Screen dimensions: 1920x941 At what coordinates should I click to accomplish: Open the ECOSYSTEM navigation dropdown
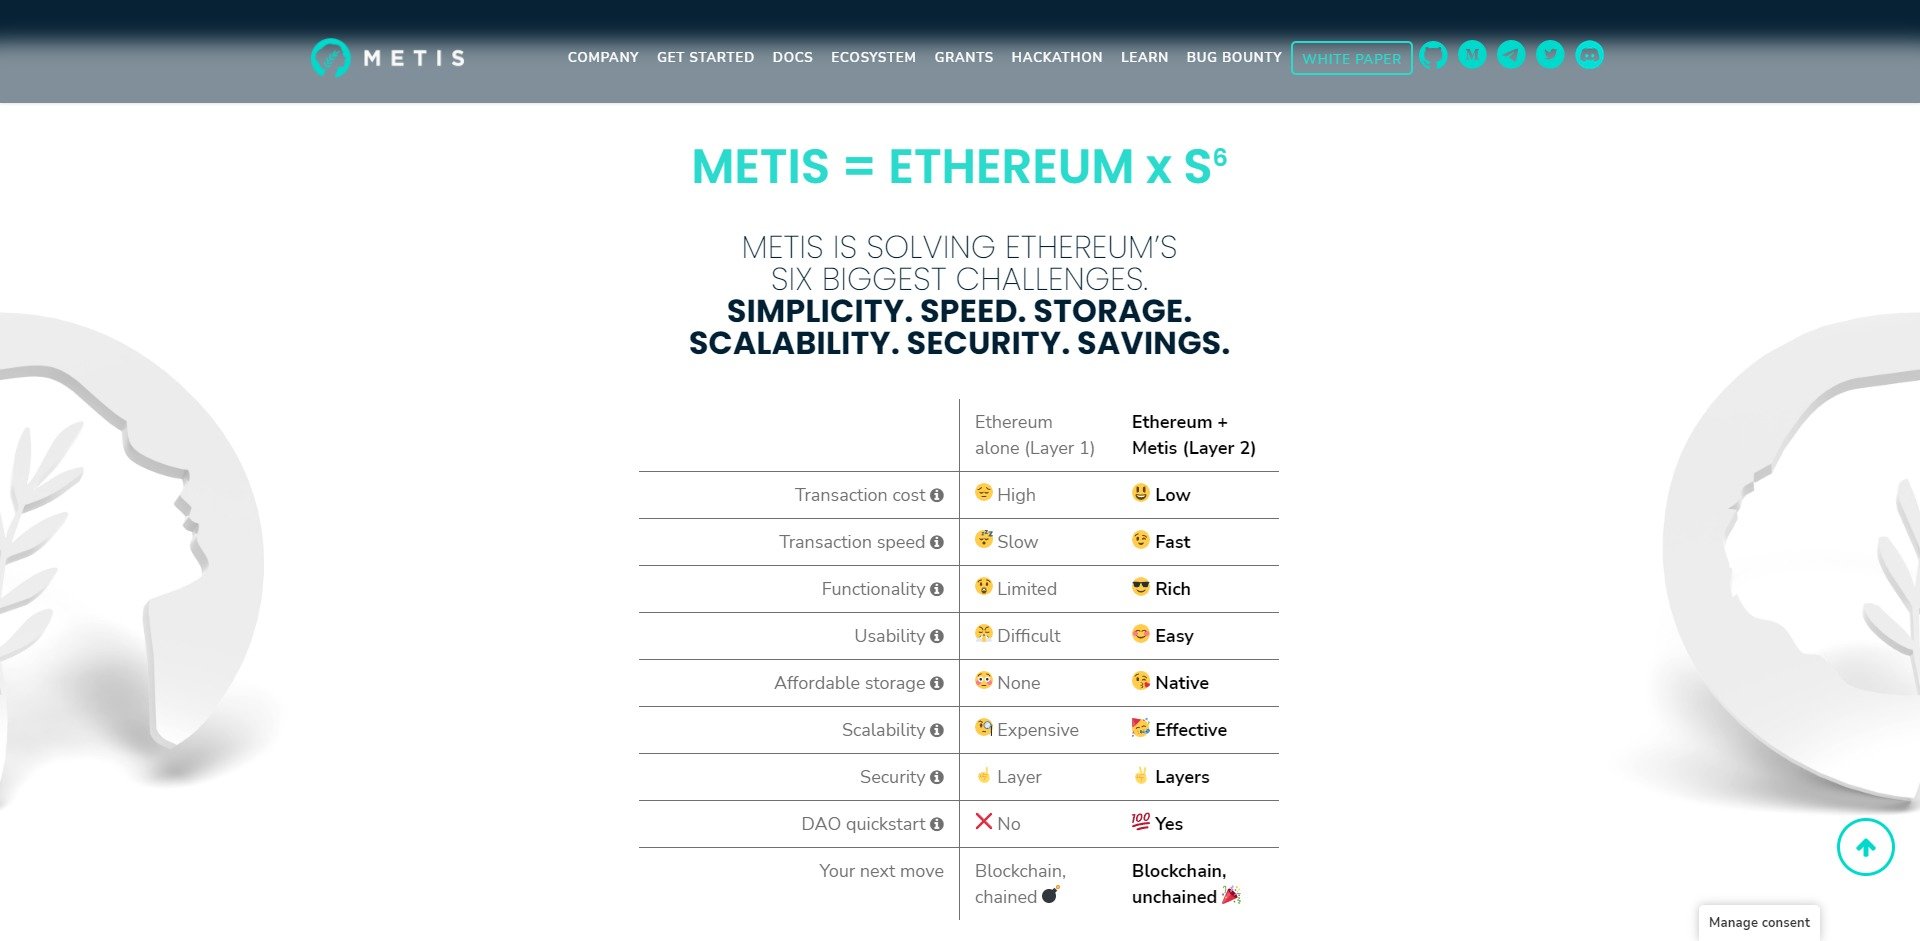[873, 57]
